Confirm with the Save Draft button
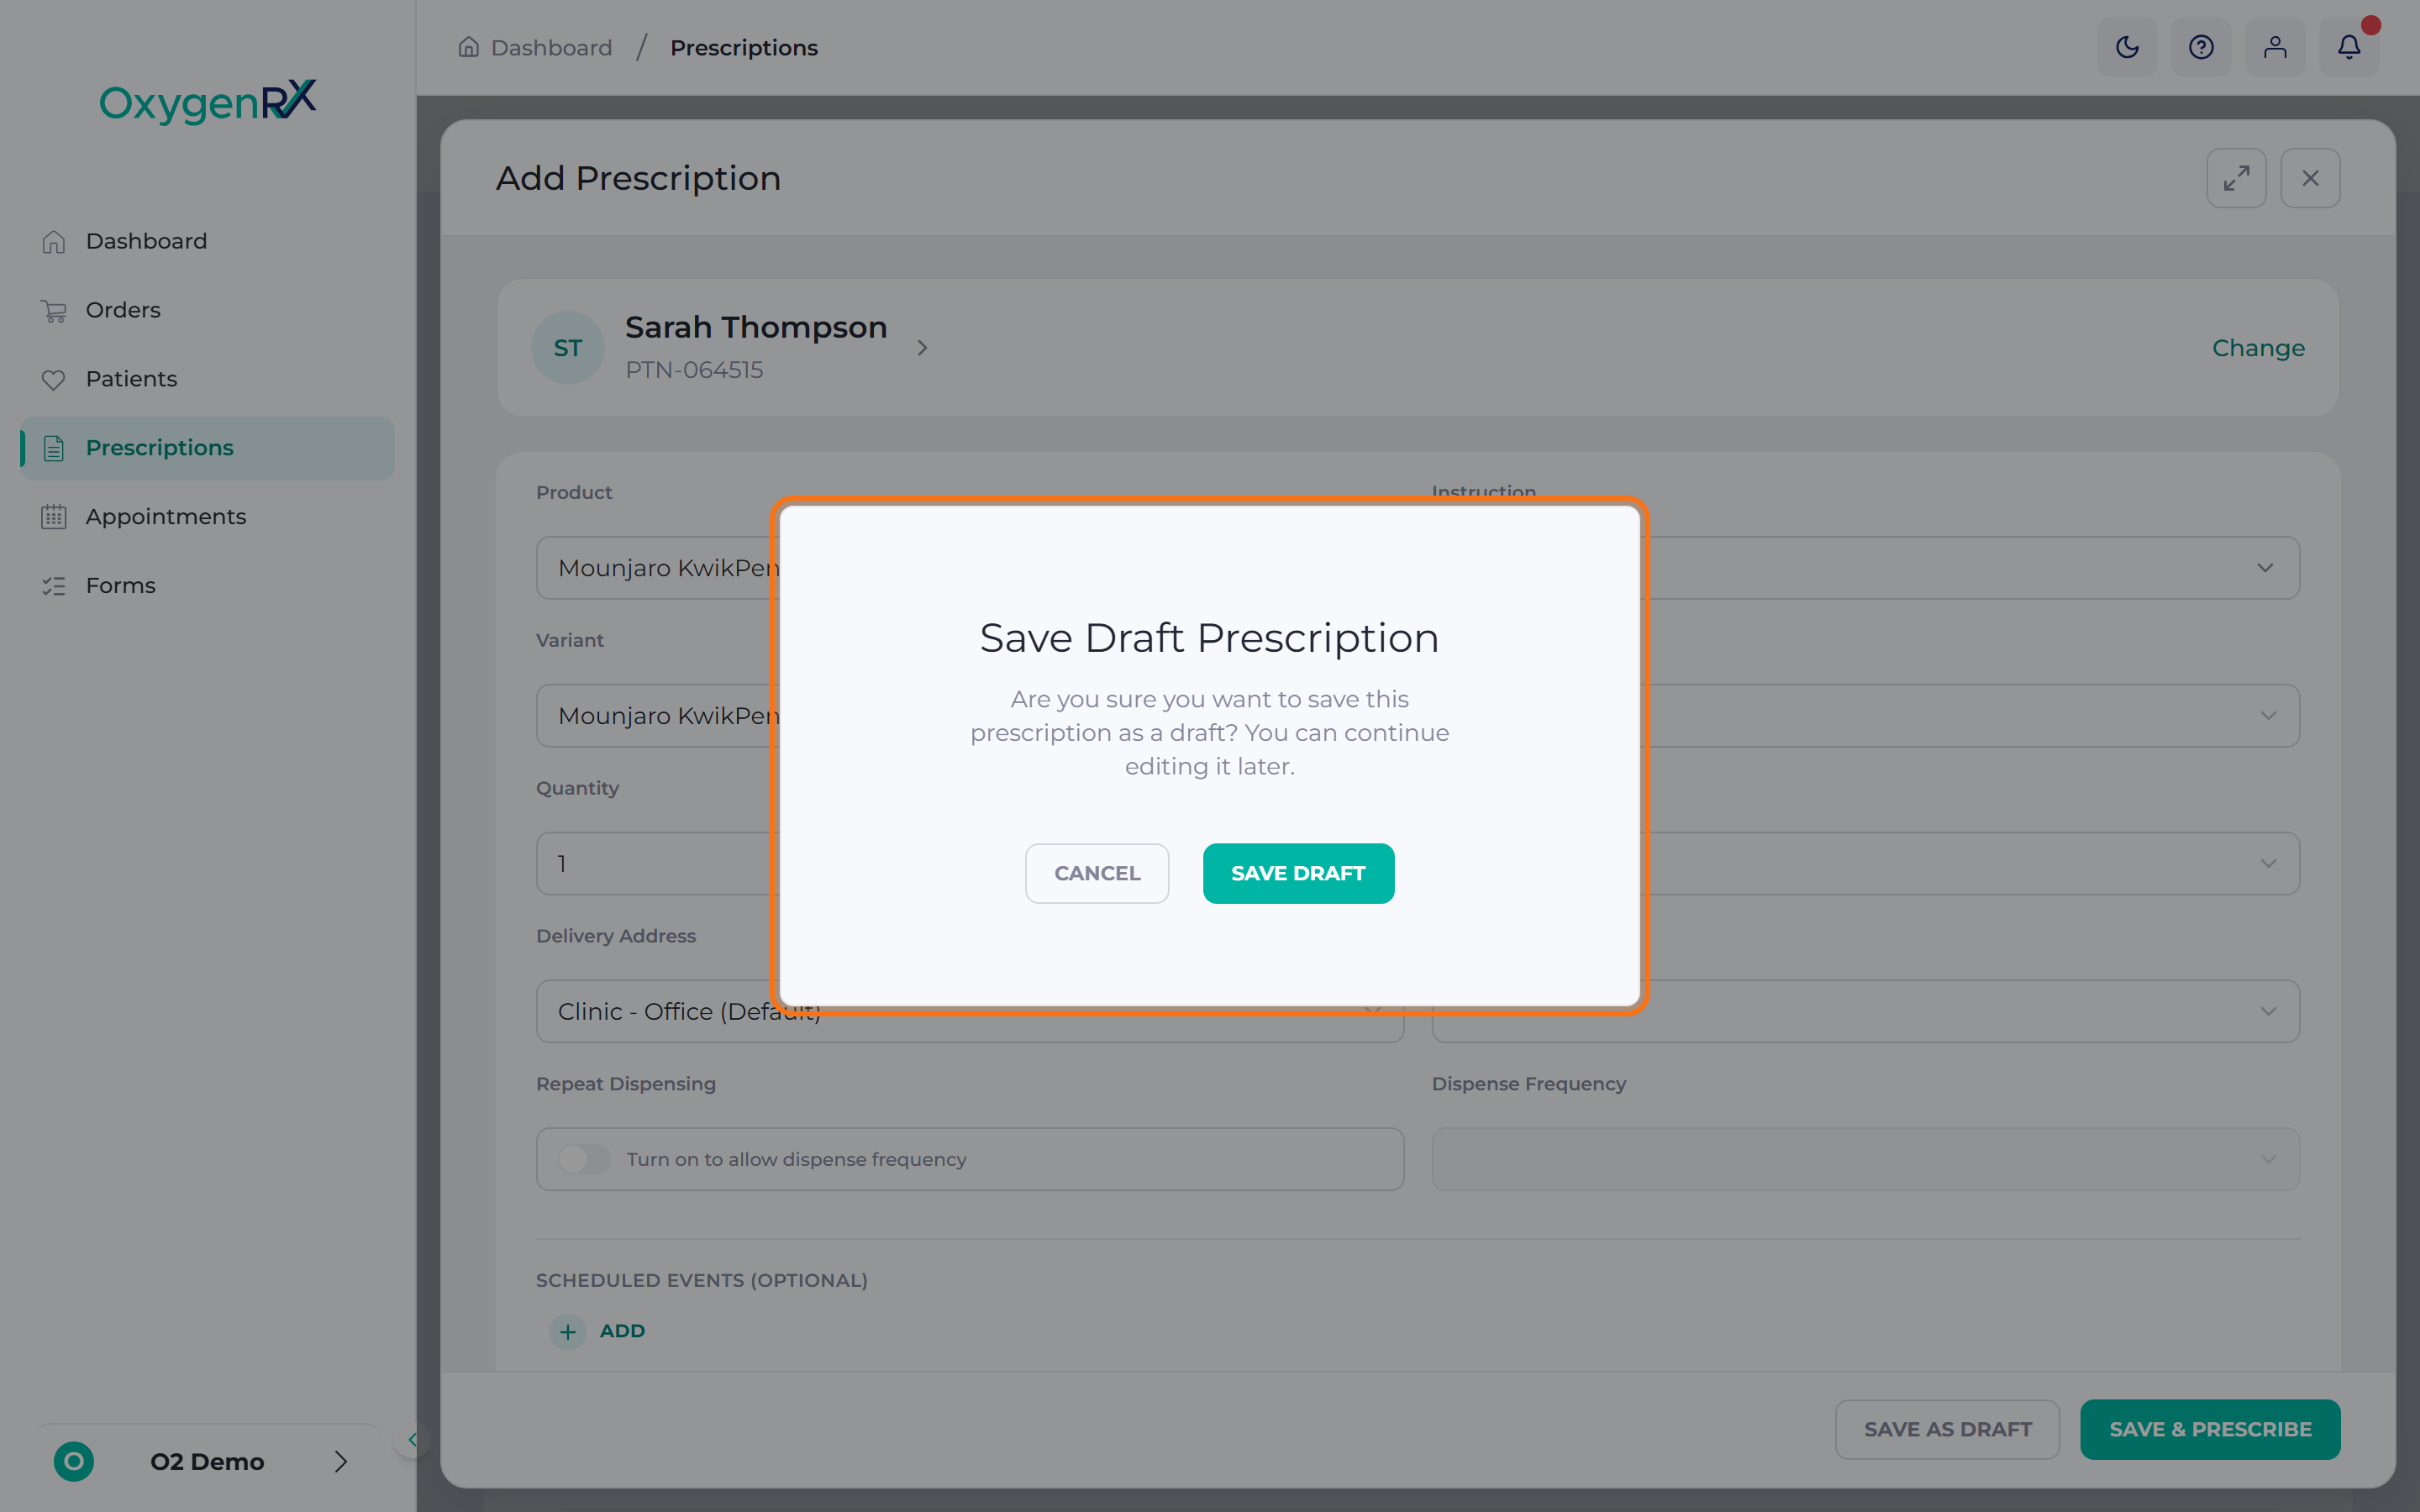Screen dimensions: 2420x1512 1298,873
